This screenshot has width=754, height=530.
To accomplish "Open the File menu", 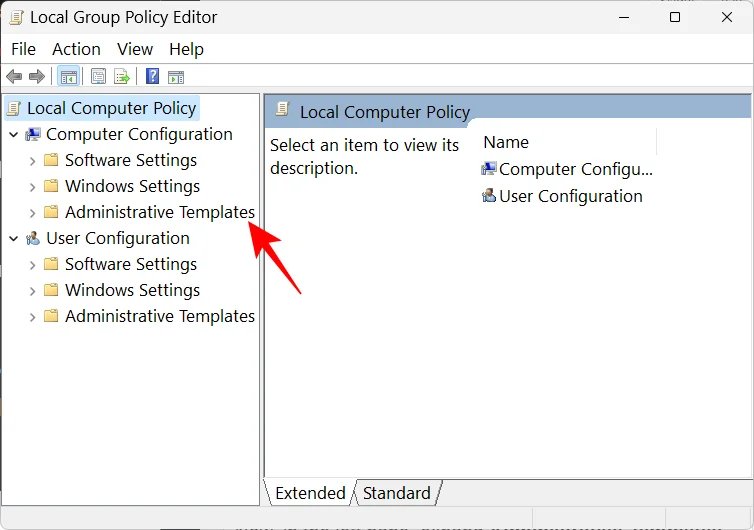I will [24, 49].
